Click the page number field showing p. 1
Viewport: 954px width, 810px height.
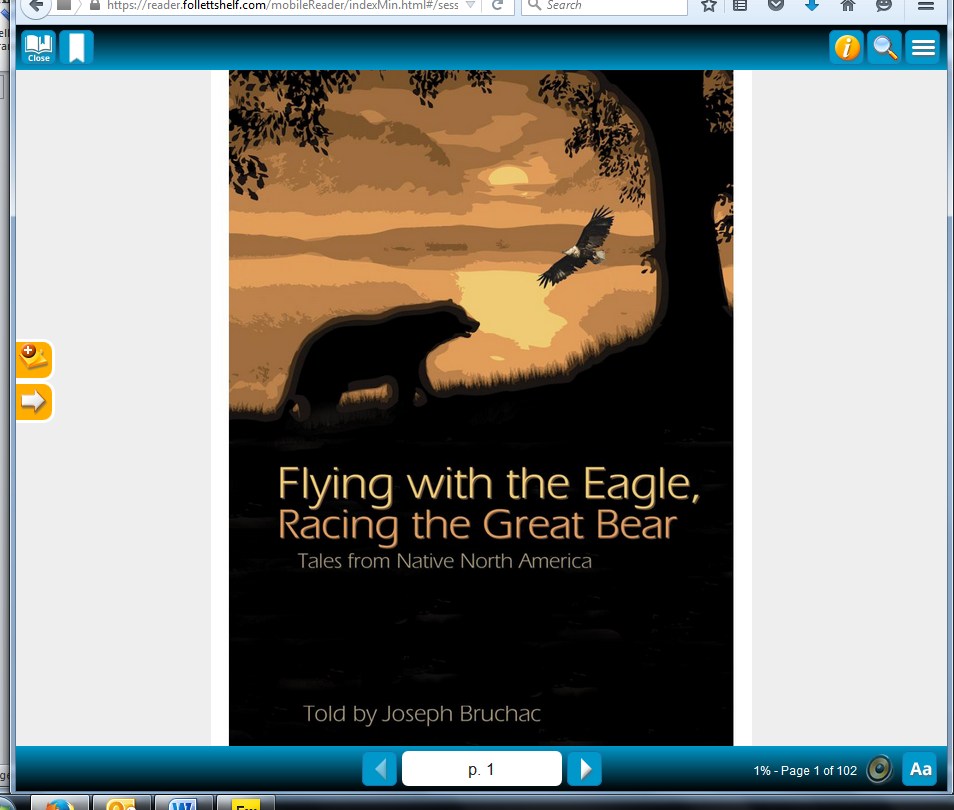point(481,769)
